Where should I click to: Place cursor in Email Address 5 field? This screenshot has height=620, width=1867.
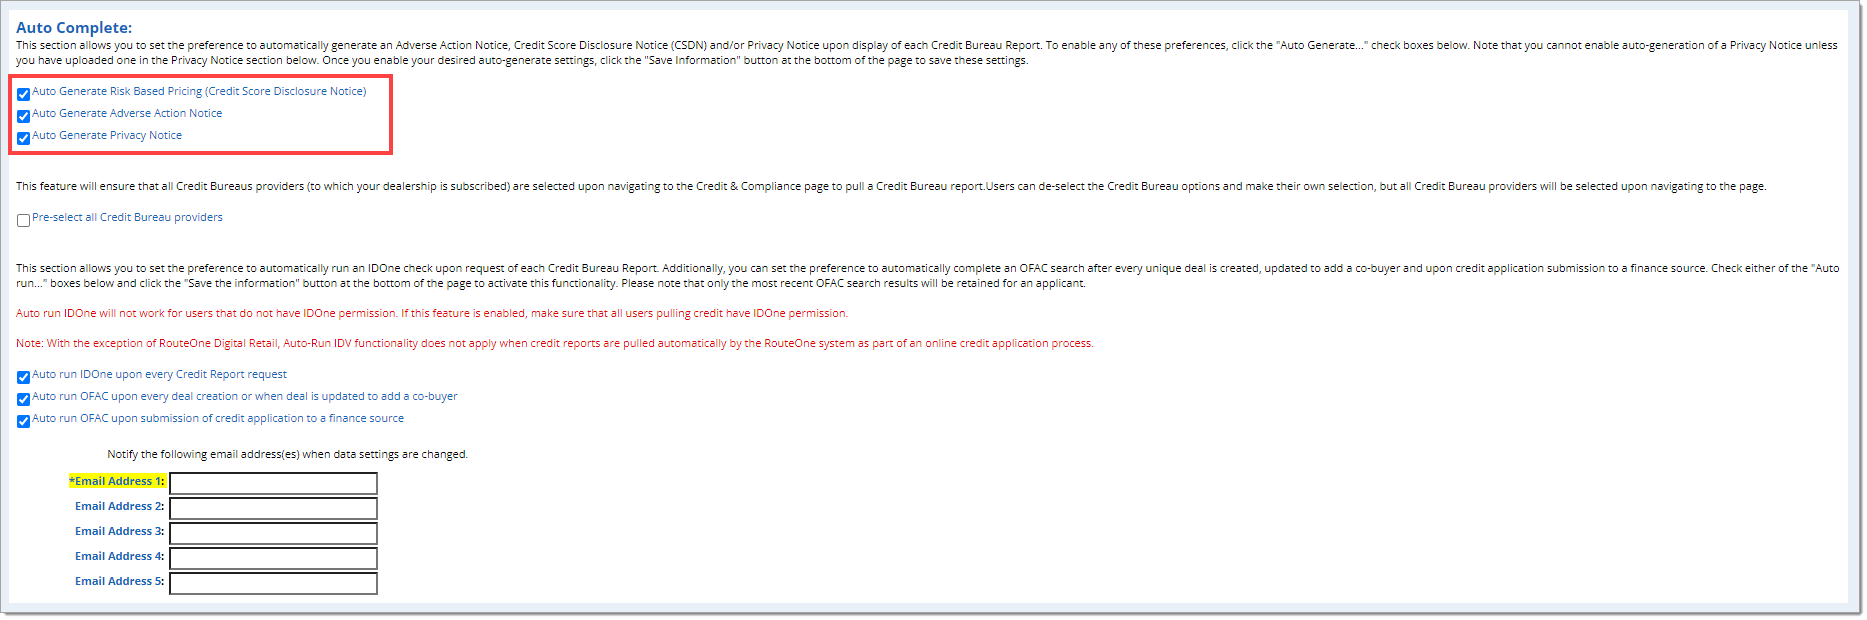[x=273, y=584]
